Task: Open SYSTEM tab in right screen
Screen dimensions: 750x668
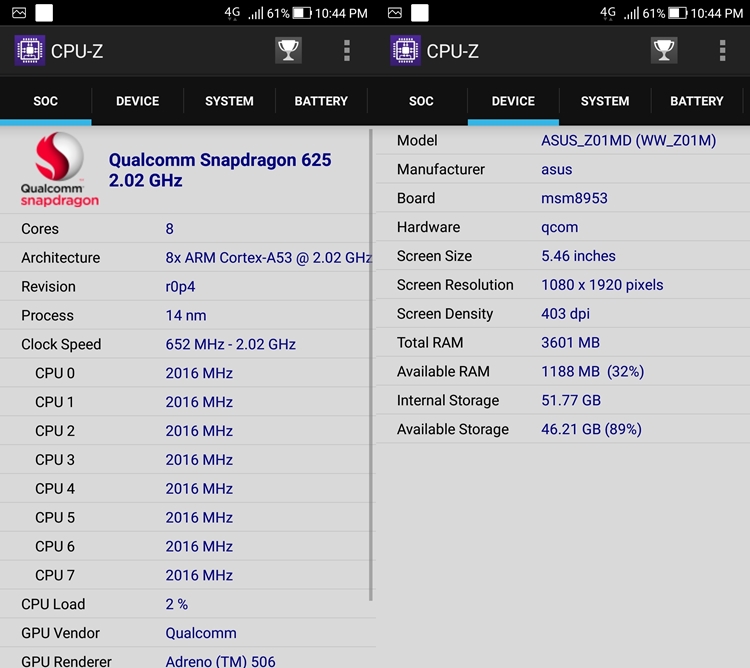Action: point(605,101)
